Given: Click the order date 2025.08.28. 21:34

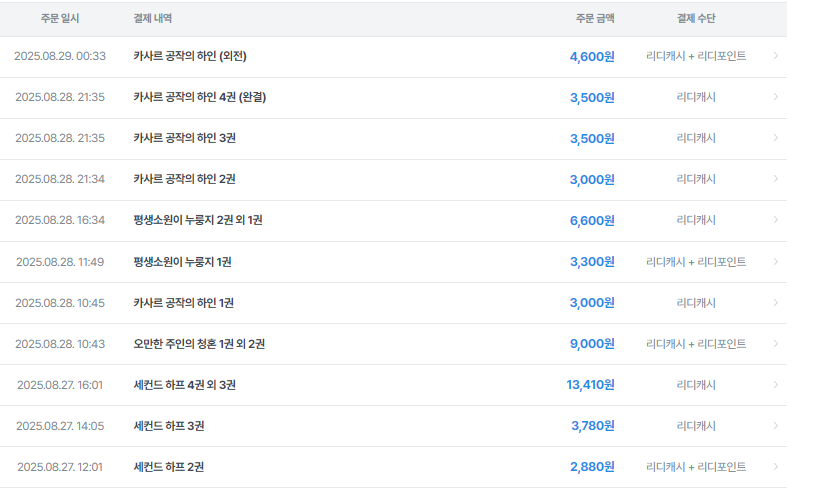Looking at the screenshot, I should [x=60, y=179].
